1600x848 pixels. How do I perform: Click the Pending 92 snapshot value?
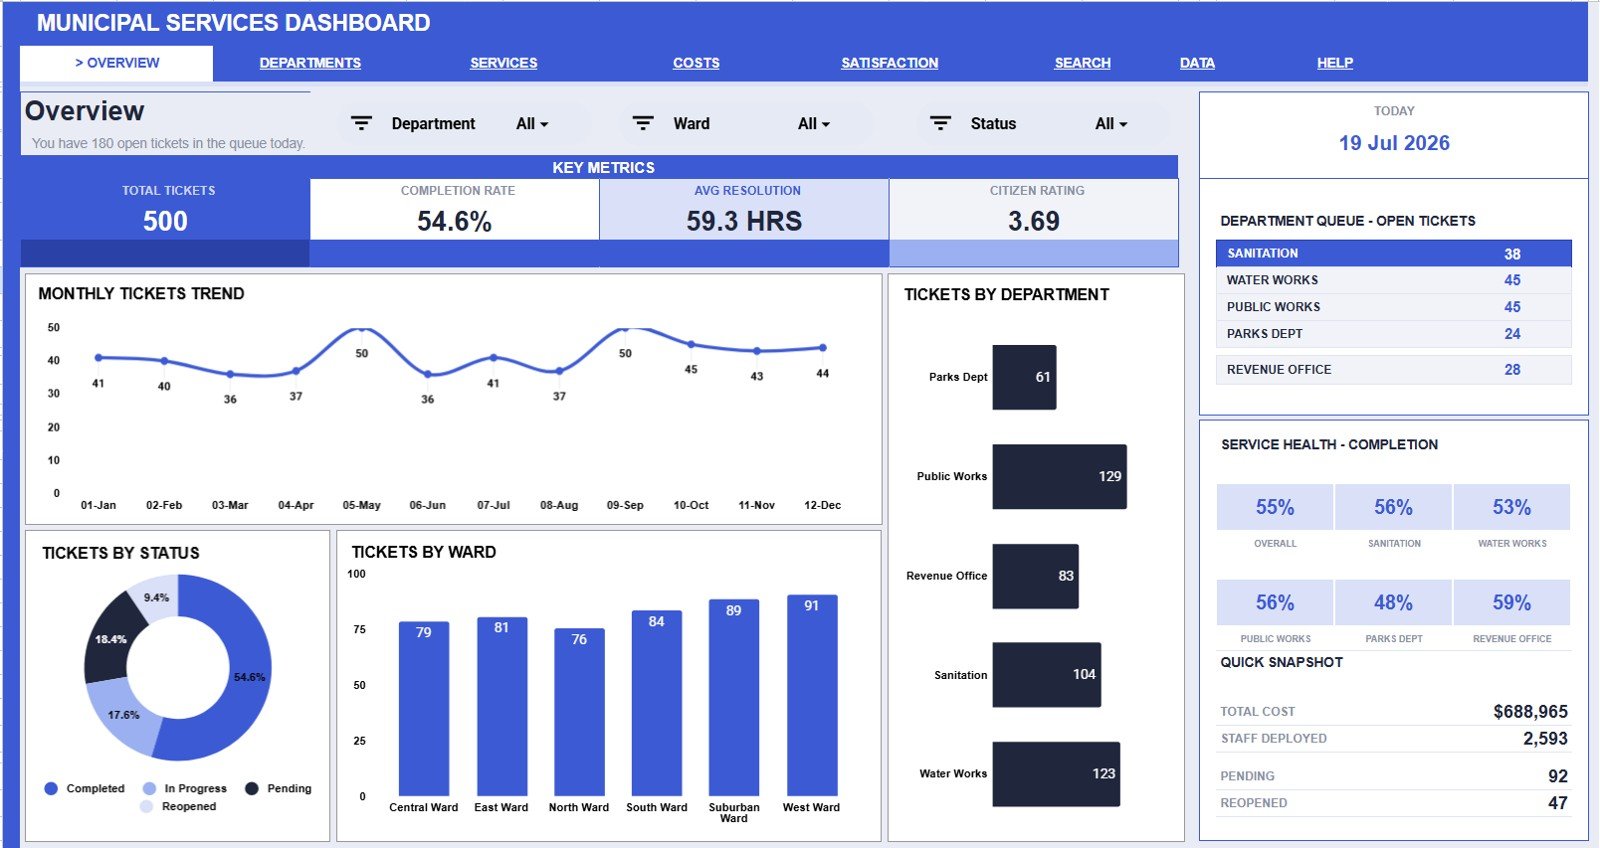[x=1558, y=776]
